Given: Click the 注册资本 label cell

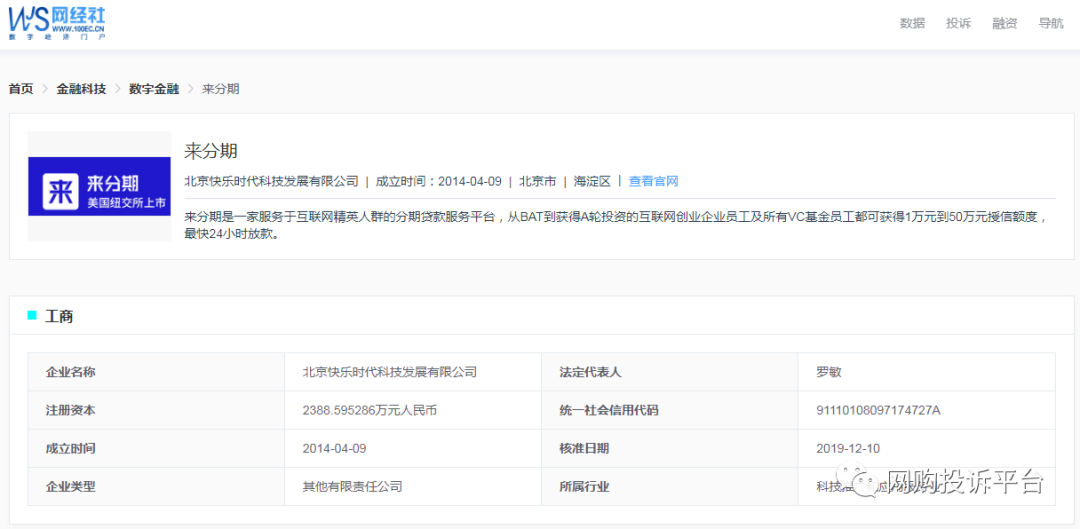Looking at the screenshot, I should [x=156, y=411].
